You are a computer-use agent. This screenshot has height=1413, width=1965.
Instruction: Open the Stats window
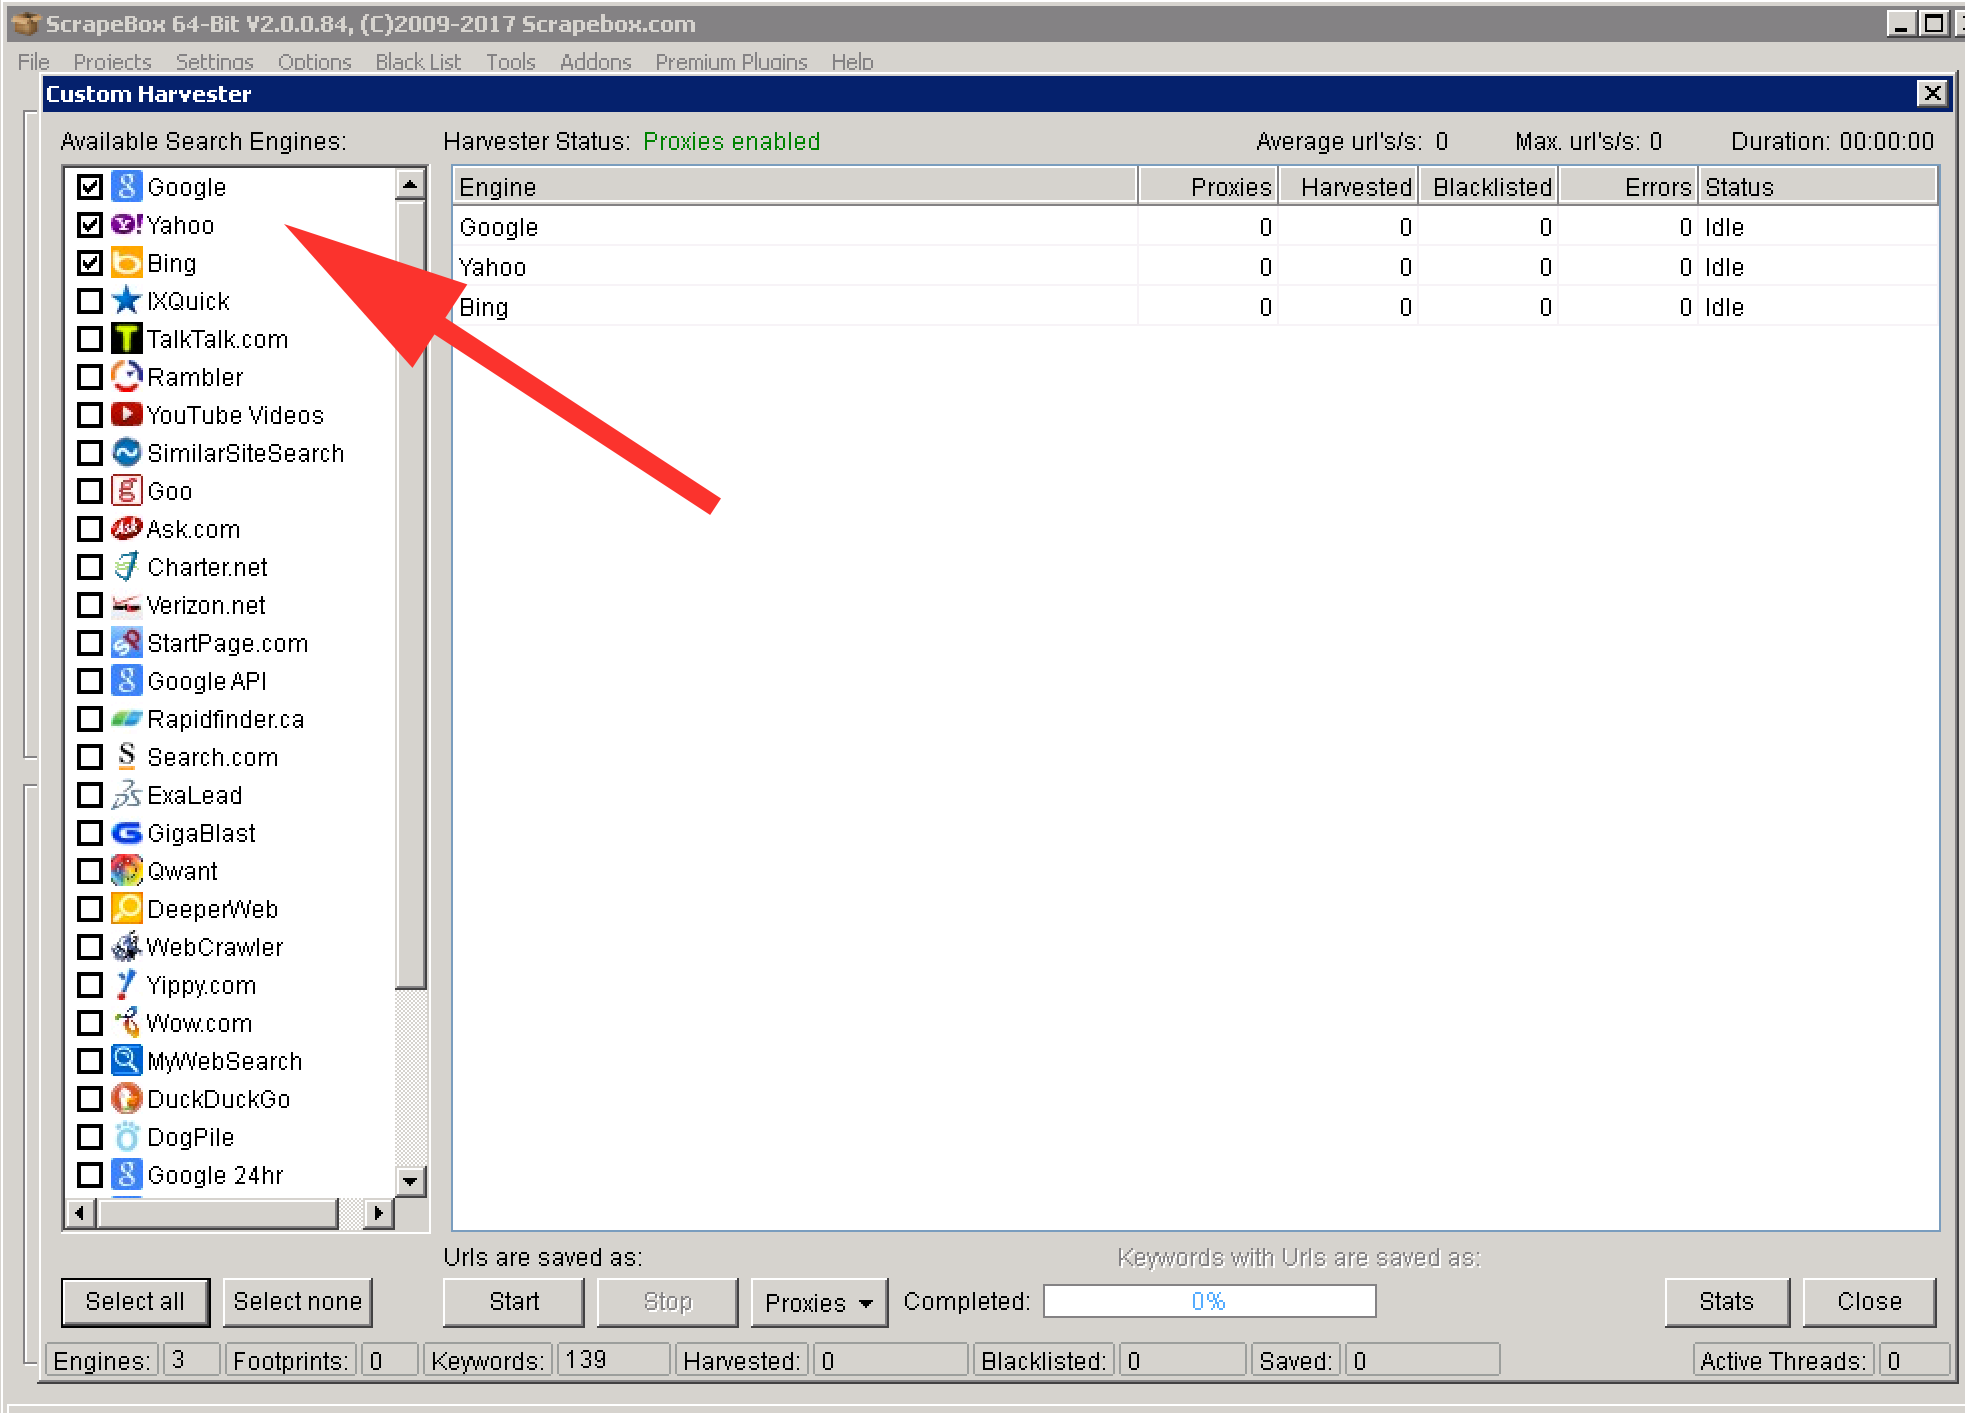pos(1726,1302)
